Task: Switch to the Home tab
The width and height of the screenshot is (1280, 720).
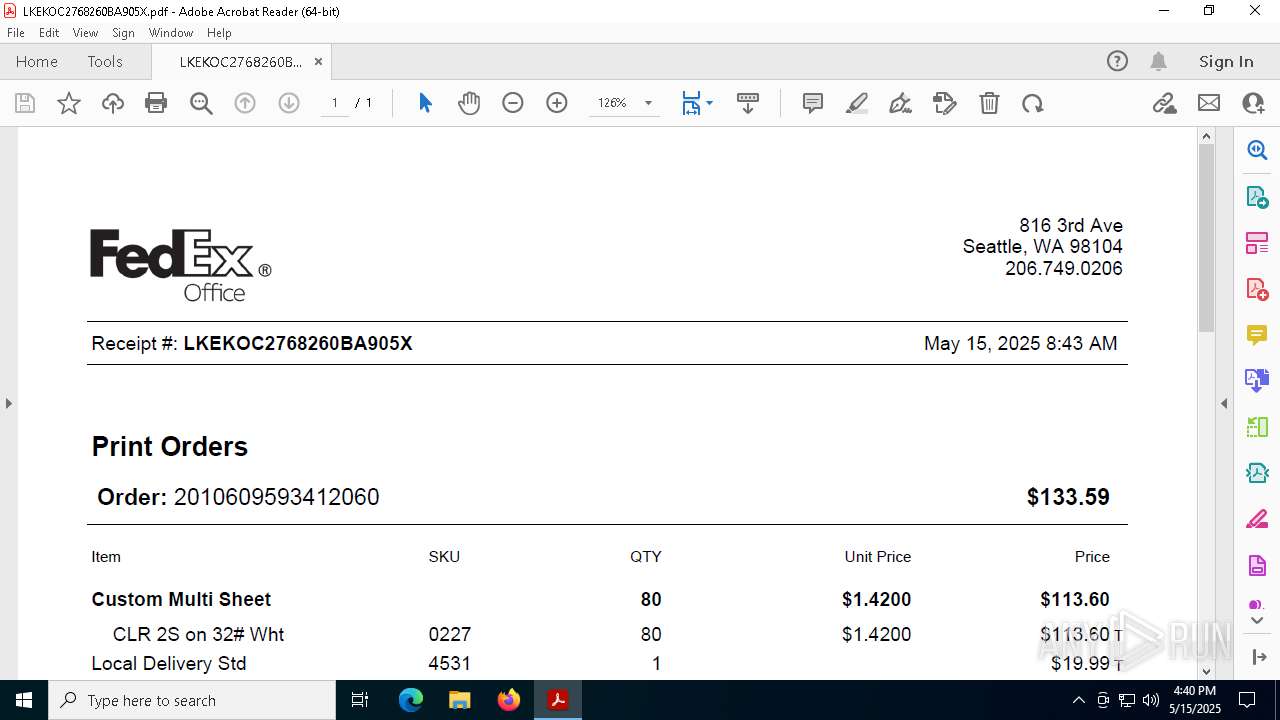Action: (37, 61)
